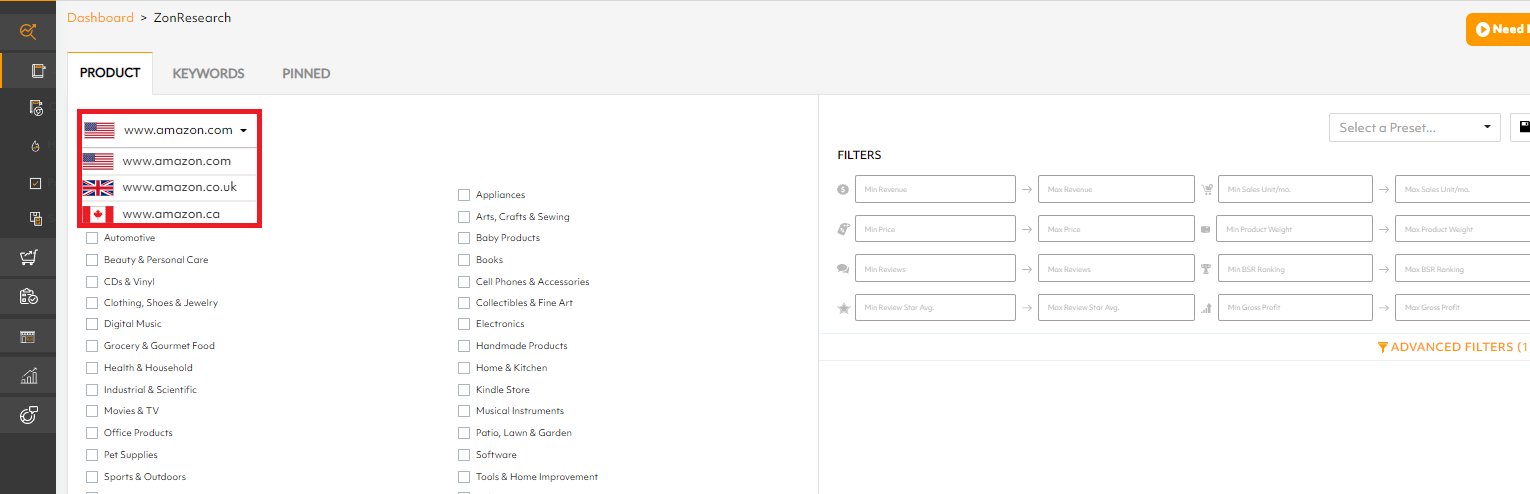
Task: Check the Grocery & Gourmet Food category
Action: tap(92, 346)
